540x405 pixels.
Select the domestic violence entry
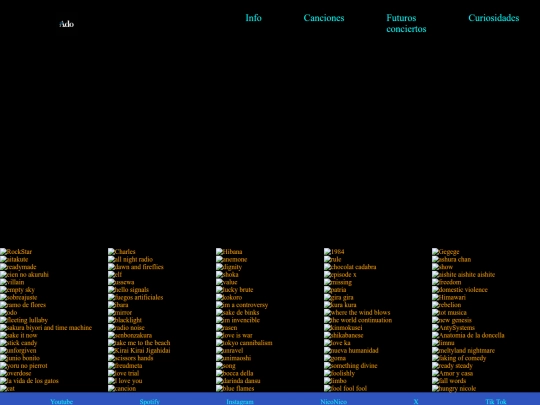460,290
